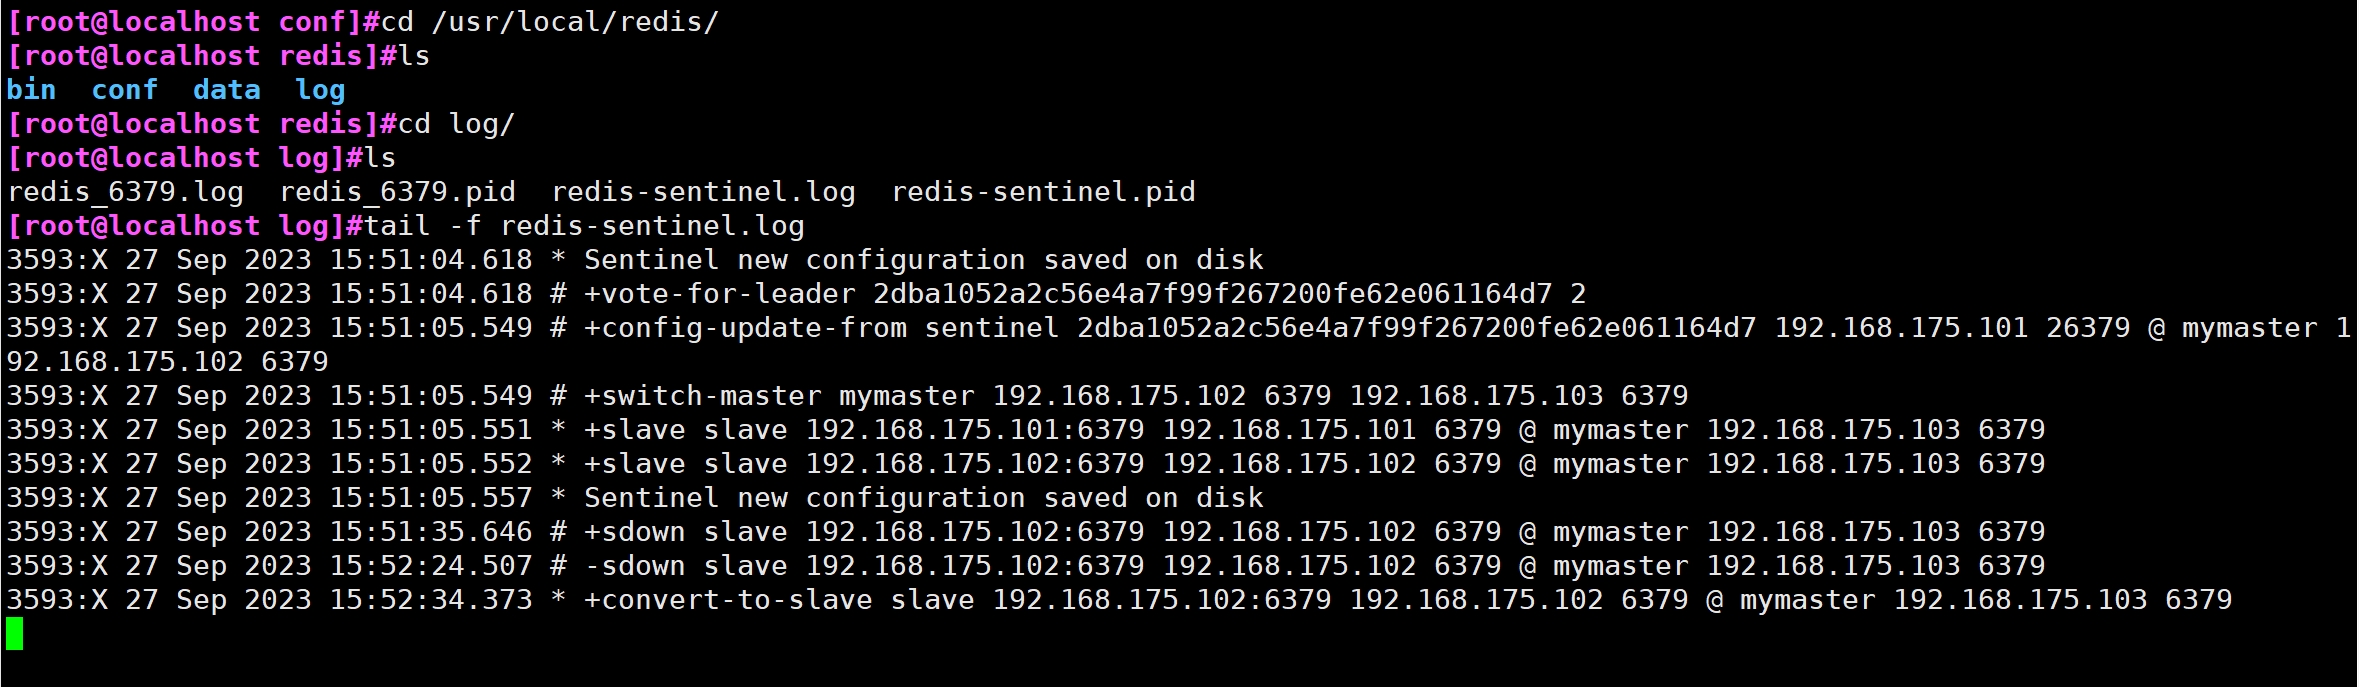2359x687 pixels.
Task: Click the redis_6379.pid filename
Action: click(x=397, y=192)
